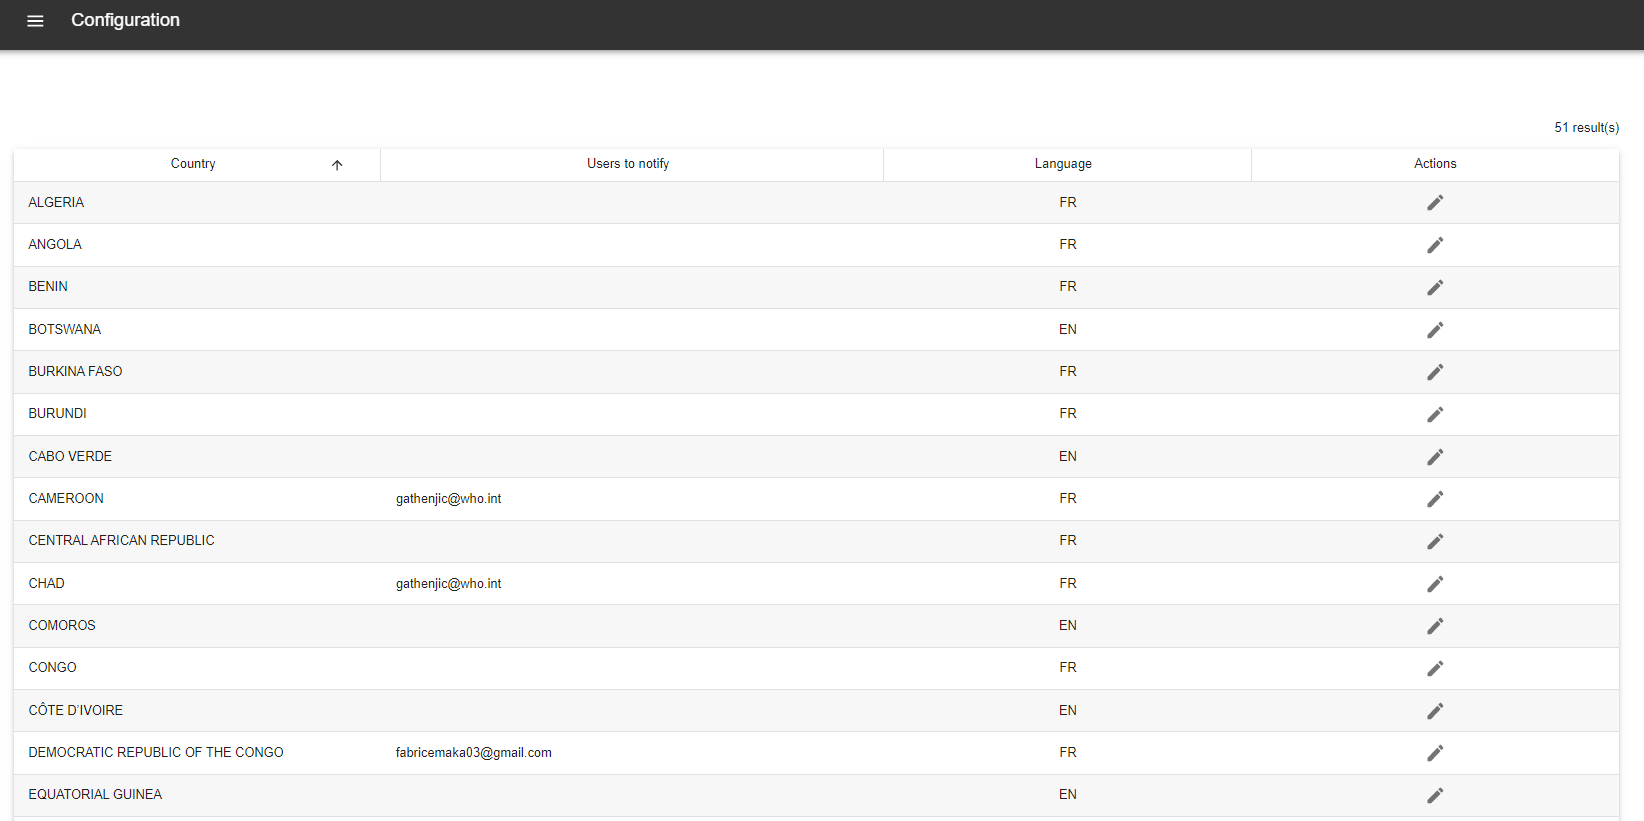The image size is (1644, 821).
Task: Open the hamburger navigation menu
Action: pyautogui.click(x=35, y=21)
